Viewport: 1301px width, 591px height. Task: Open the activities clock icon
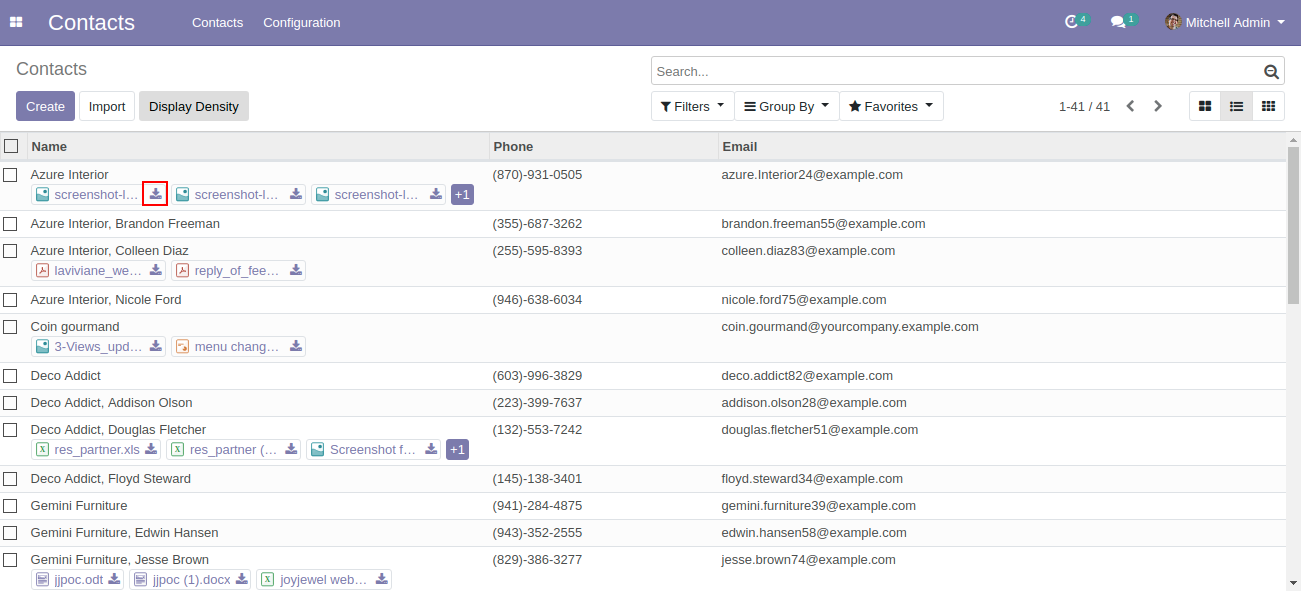(x=1072, y=22)
